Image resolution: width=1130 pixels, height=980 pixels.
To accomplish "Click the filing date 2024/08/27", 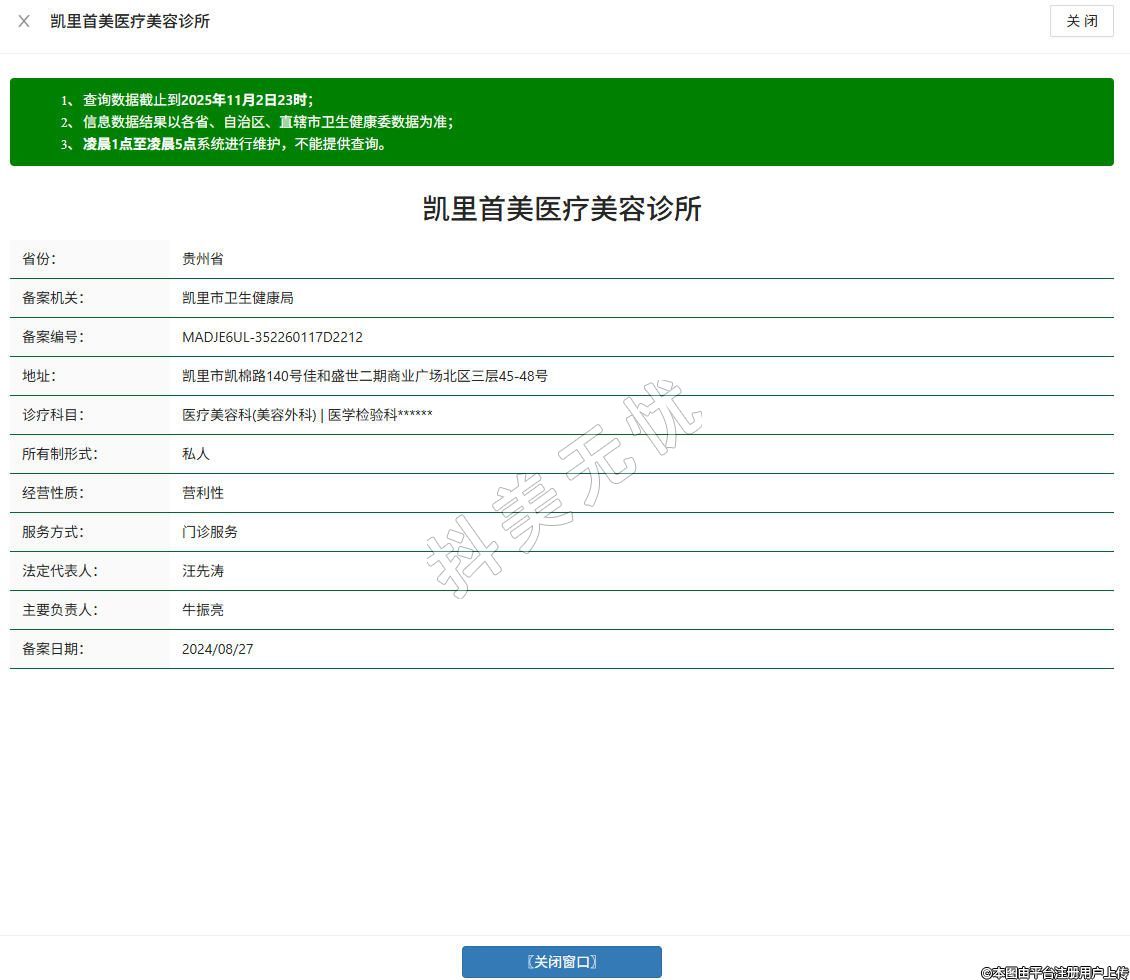I will point(218,649).
